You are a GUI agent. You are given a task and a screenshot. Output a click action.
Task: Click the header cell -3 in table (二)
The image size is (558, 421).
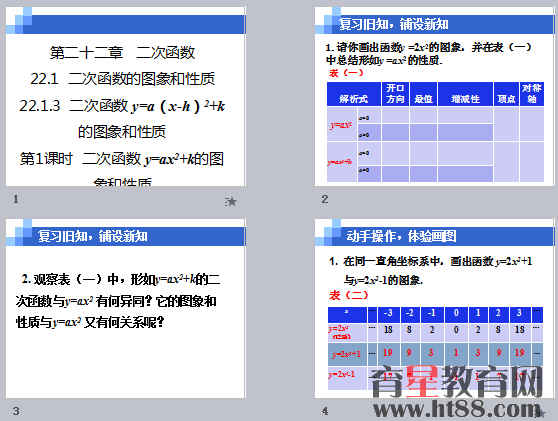point(388,314)
